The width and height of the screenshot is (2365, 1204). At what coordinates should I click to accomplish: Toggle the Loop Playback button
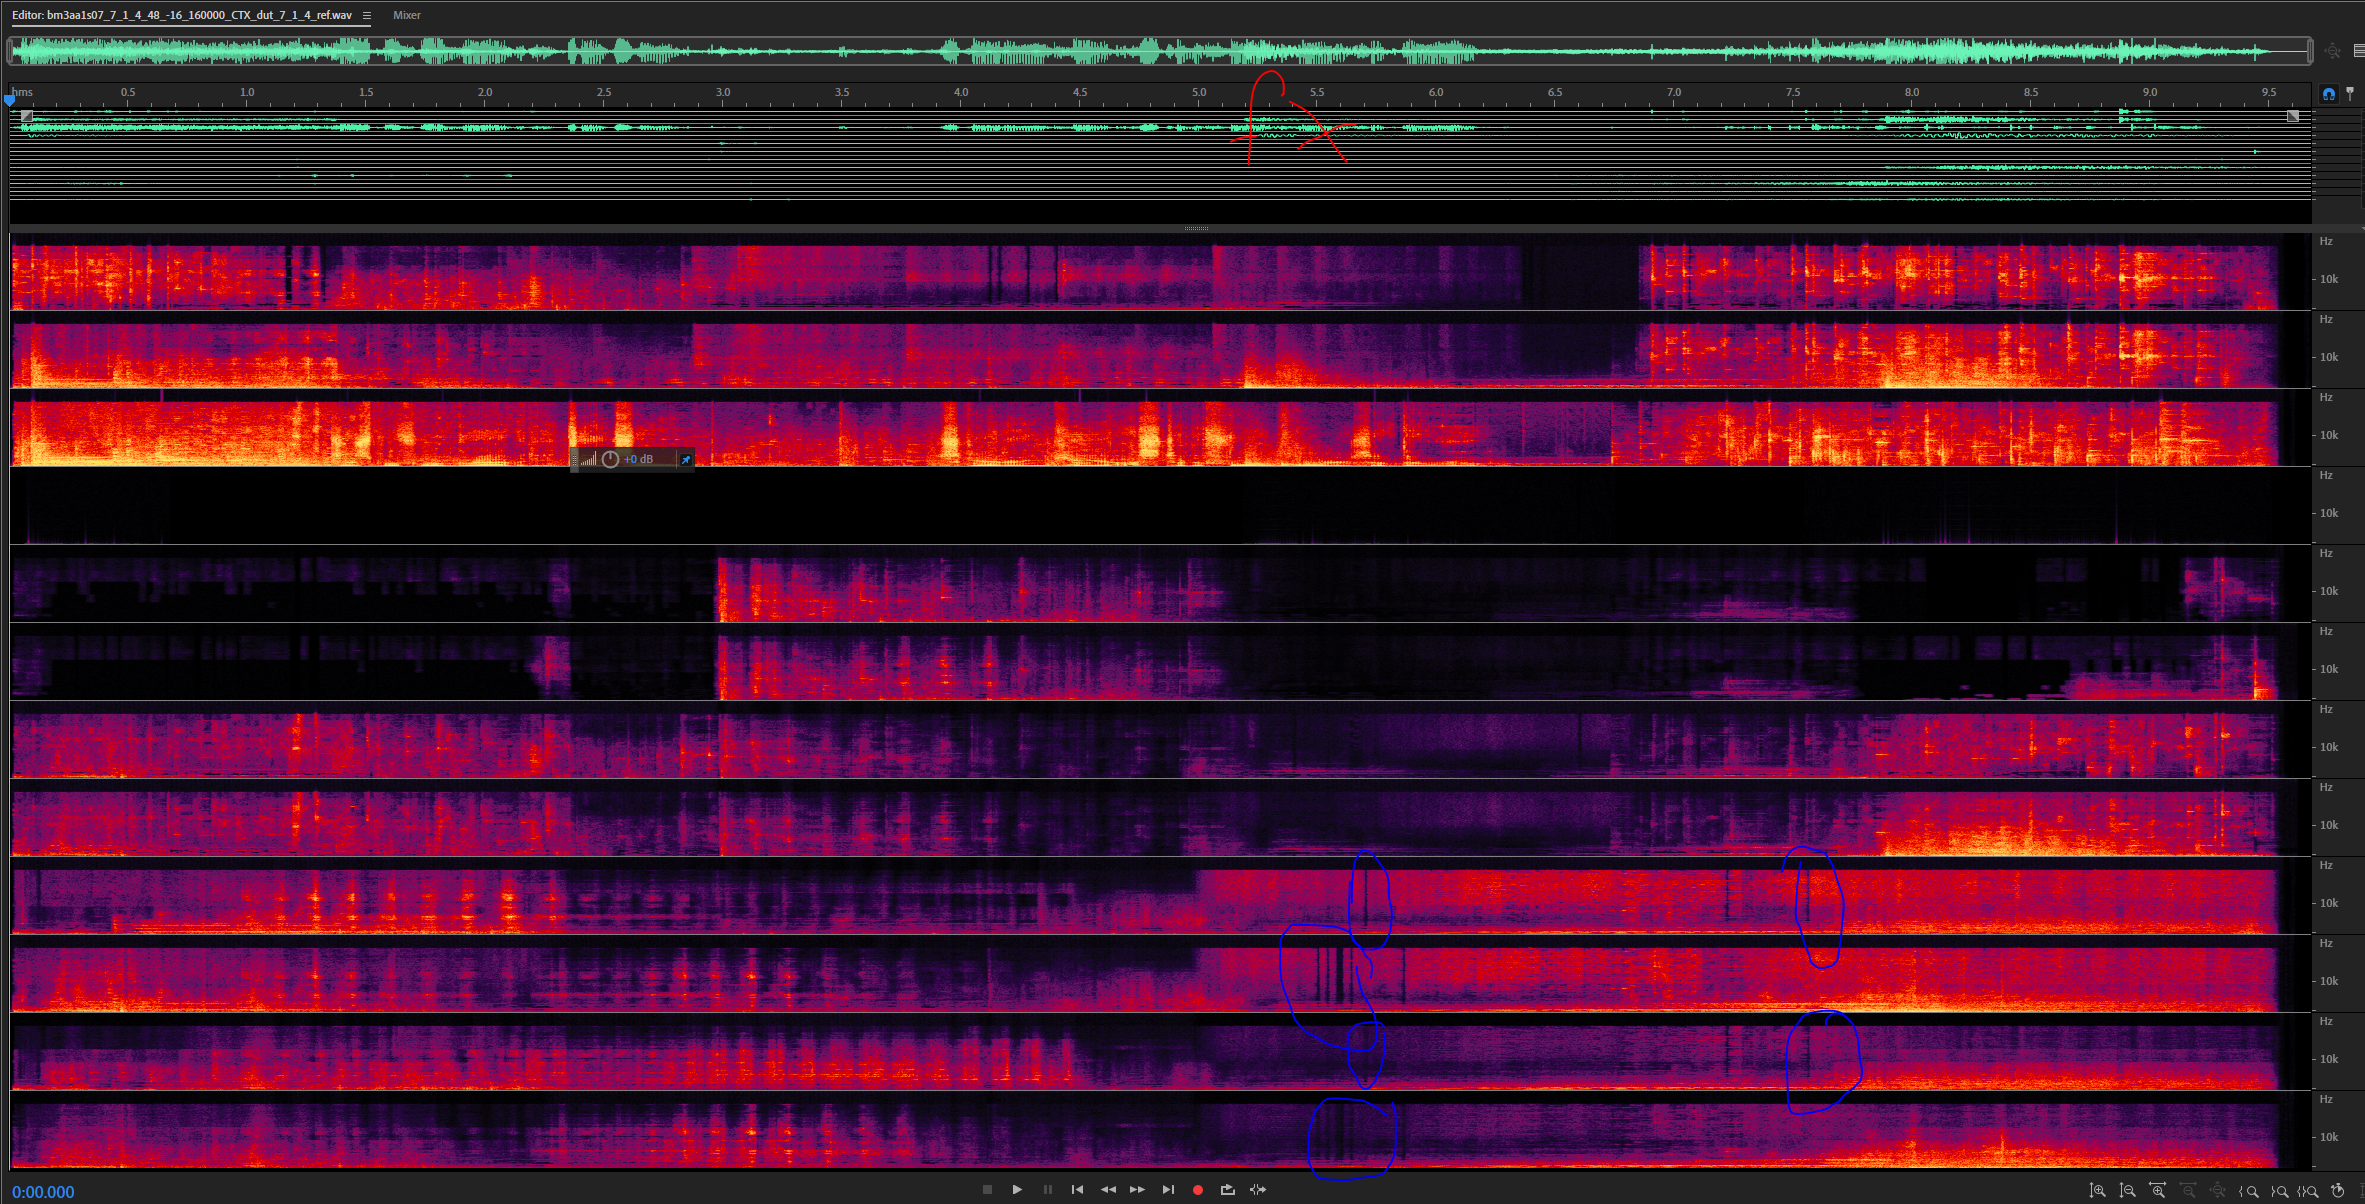pyautogui.click(x=1227, y=1190)
